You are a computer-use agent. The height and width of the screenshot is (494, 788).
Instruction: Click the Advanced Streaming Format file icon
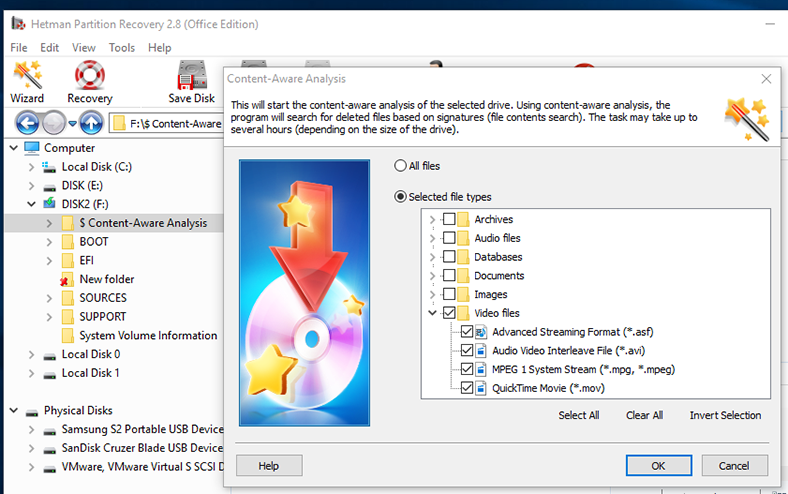[x=481, y=332]
